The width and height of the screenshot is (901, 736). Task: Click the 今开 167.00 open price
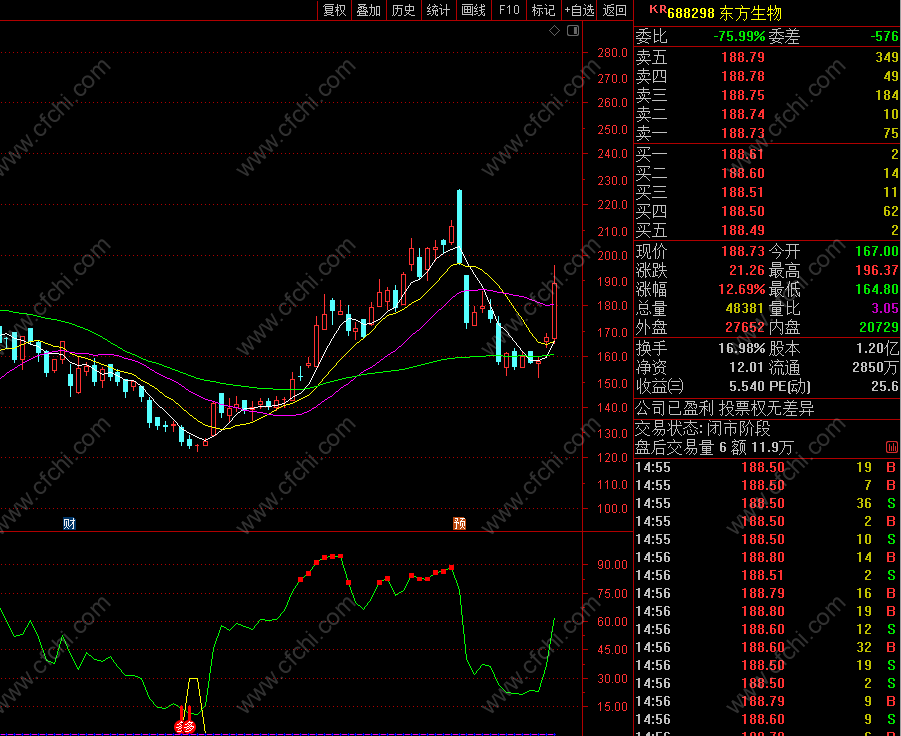876,251
